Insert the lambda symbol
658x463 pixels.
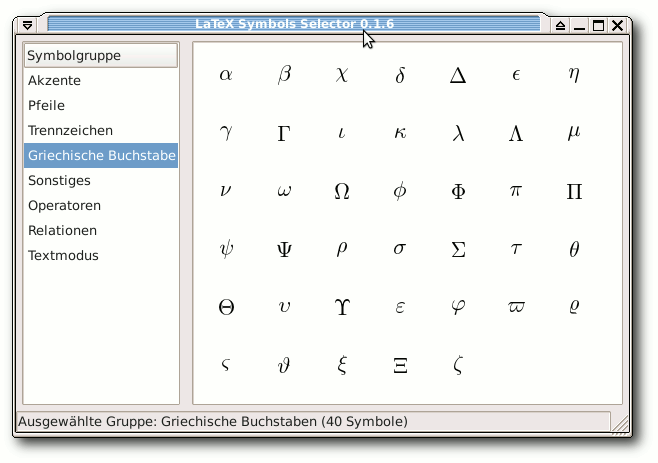coord(458,133)
